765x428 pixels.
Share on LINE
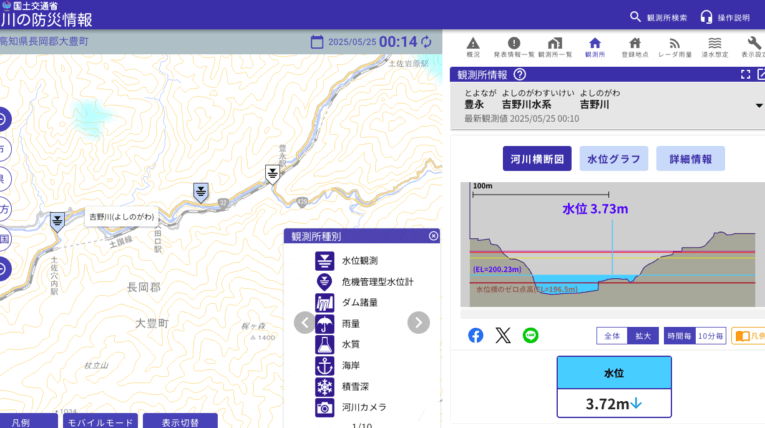(x=530, y=335)
